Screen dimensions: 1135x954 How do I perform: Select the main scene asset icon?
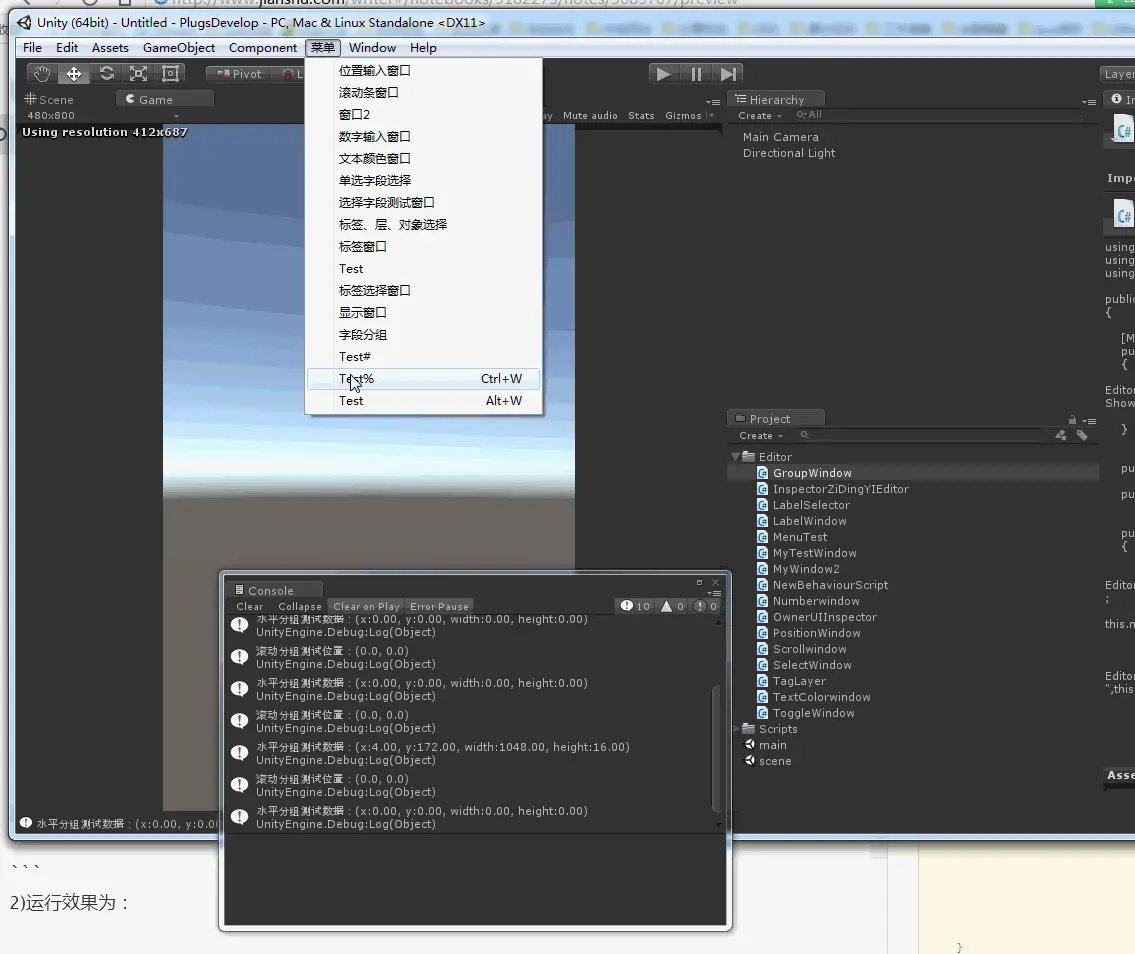click(x=750, y=745)
